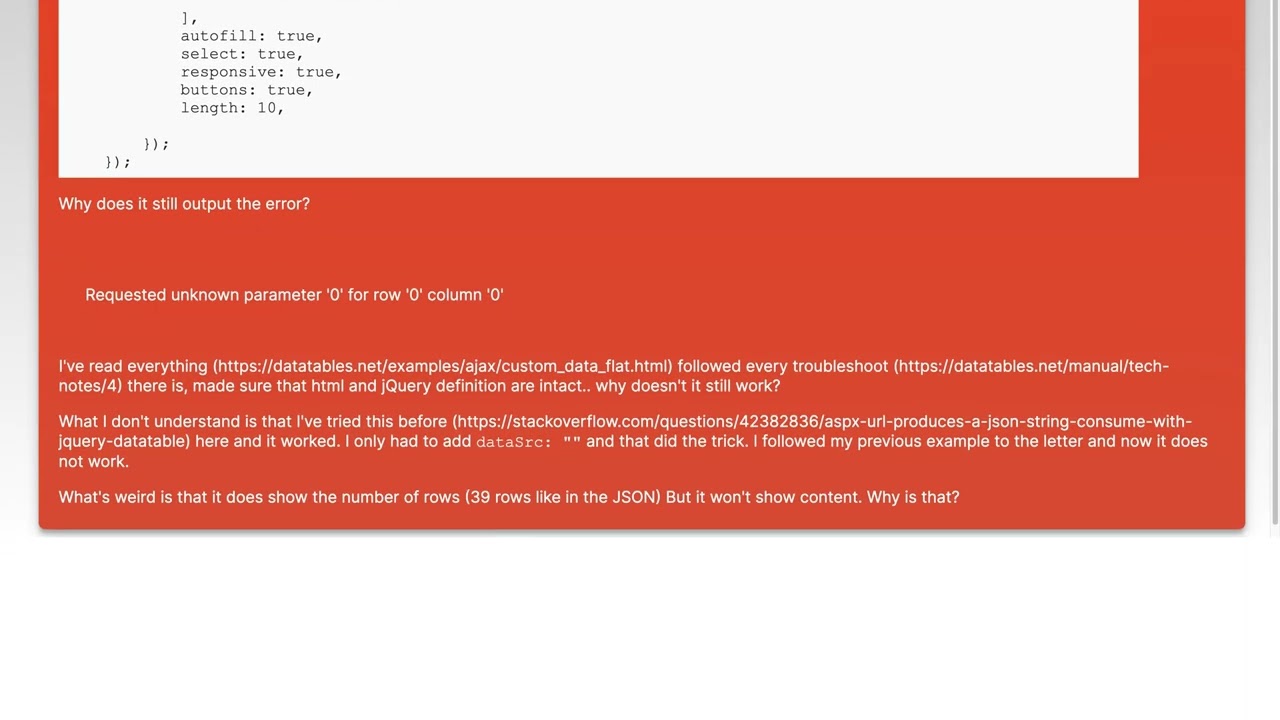Open the datatables.net custom_data_flat example link
1280x720 pixels.
coord(442,366)
